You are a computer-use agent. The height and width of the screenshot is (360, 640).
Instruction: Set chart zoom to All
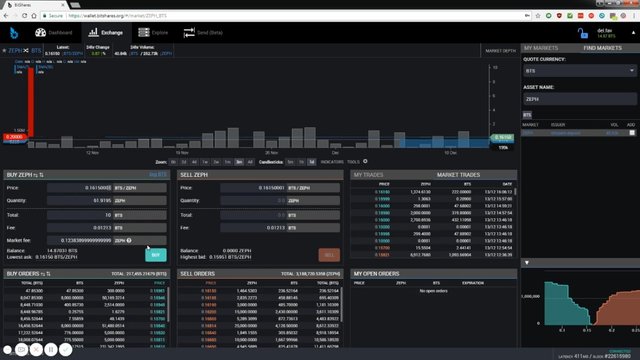click(250, 162)
